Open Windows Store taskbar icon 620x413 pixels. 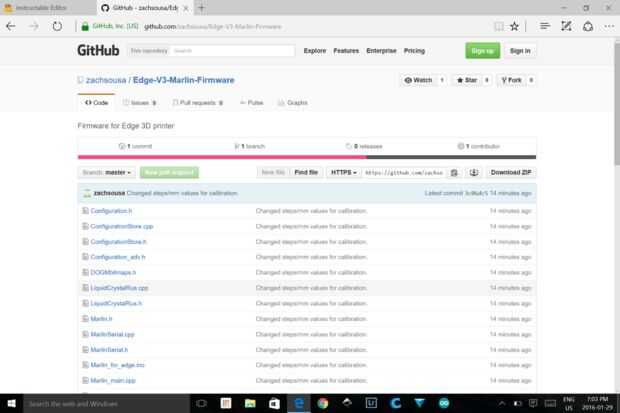coord(274,403)
